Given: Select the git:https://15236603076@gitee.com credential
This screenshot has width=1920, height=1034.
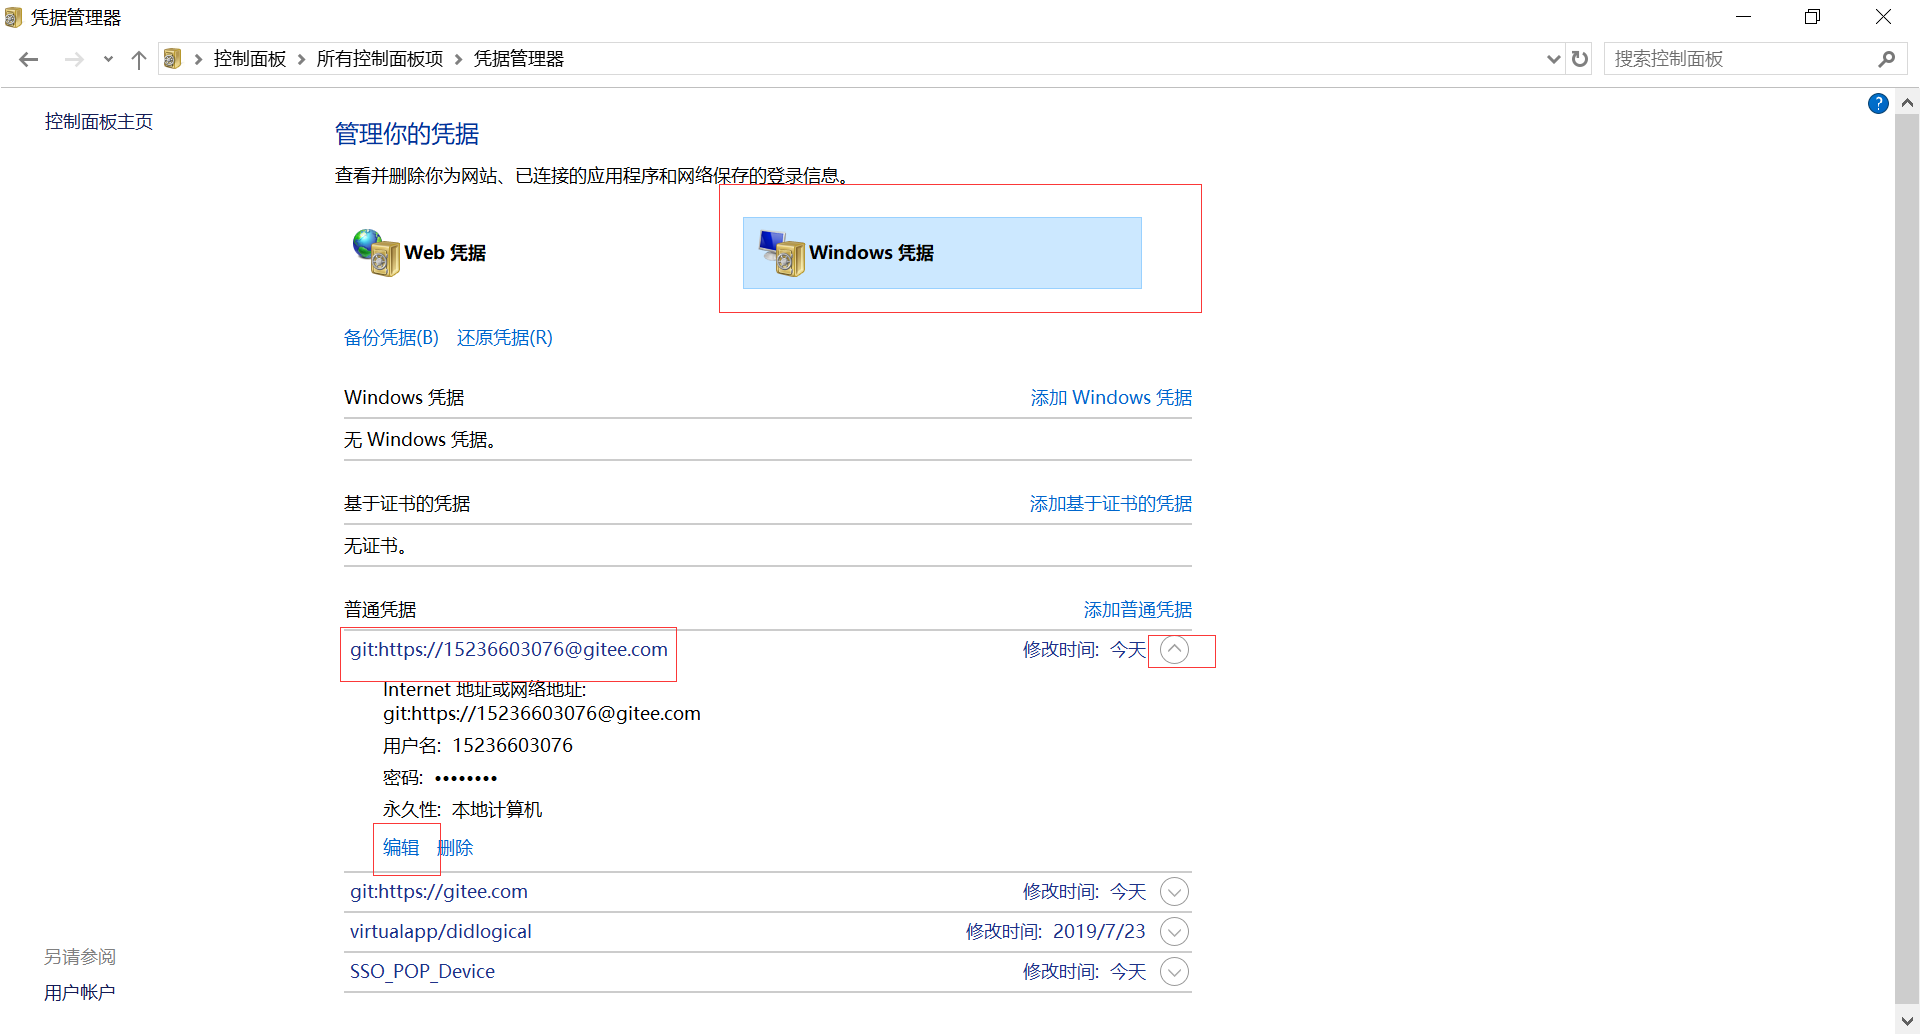Looking at the screenshot, I should coord(509,650).
